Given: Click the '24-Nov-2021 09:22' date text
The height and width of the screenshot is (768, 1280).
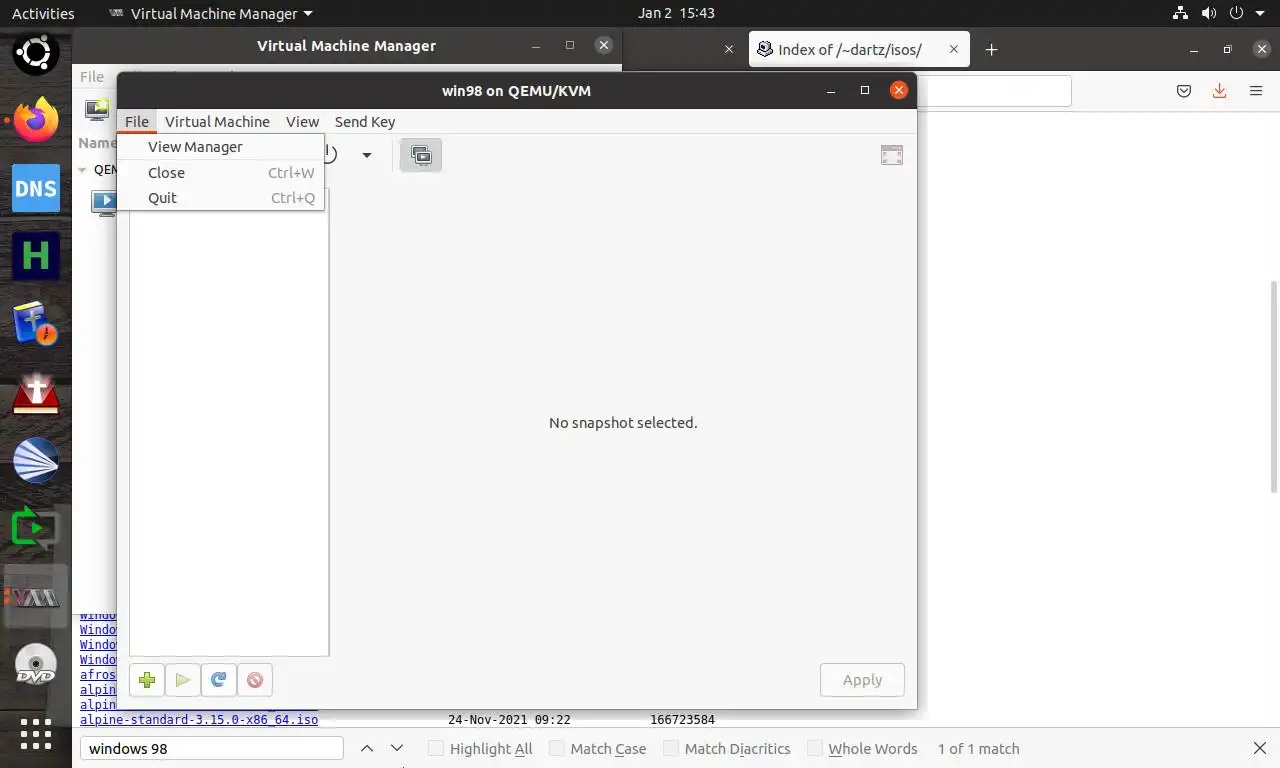Looking at the screenshot, I should pyautogui.click(x=509, y=719).
